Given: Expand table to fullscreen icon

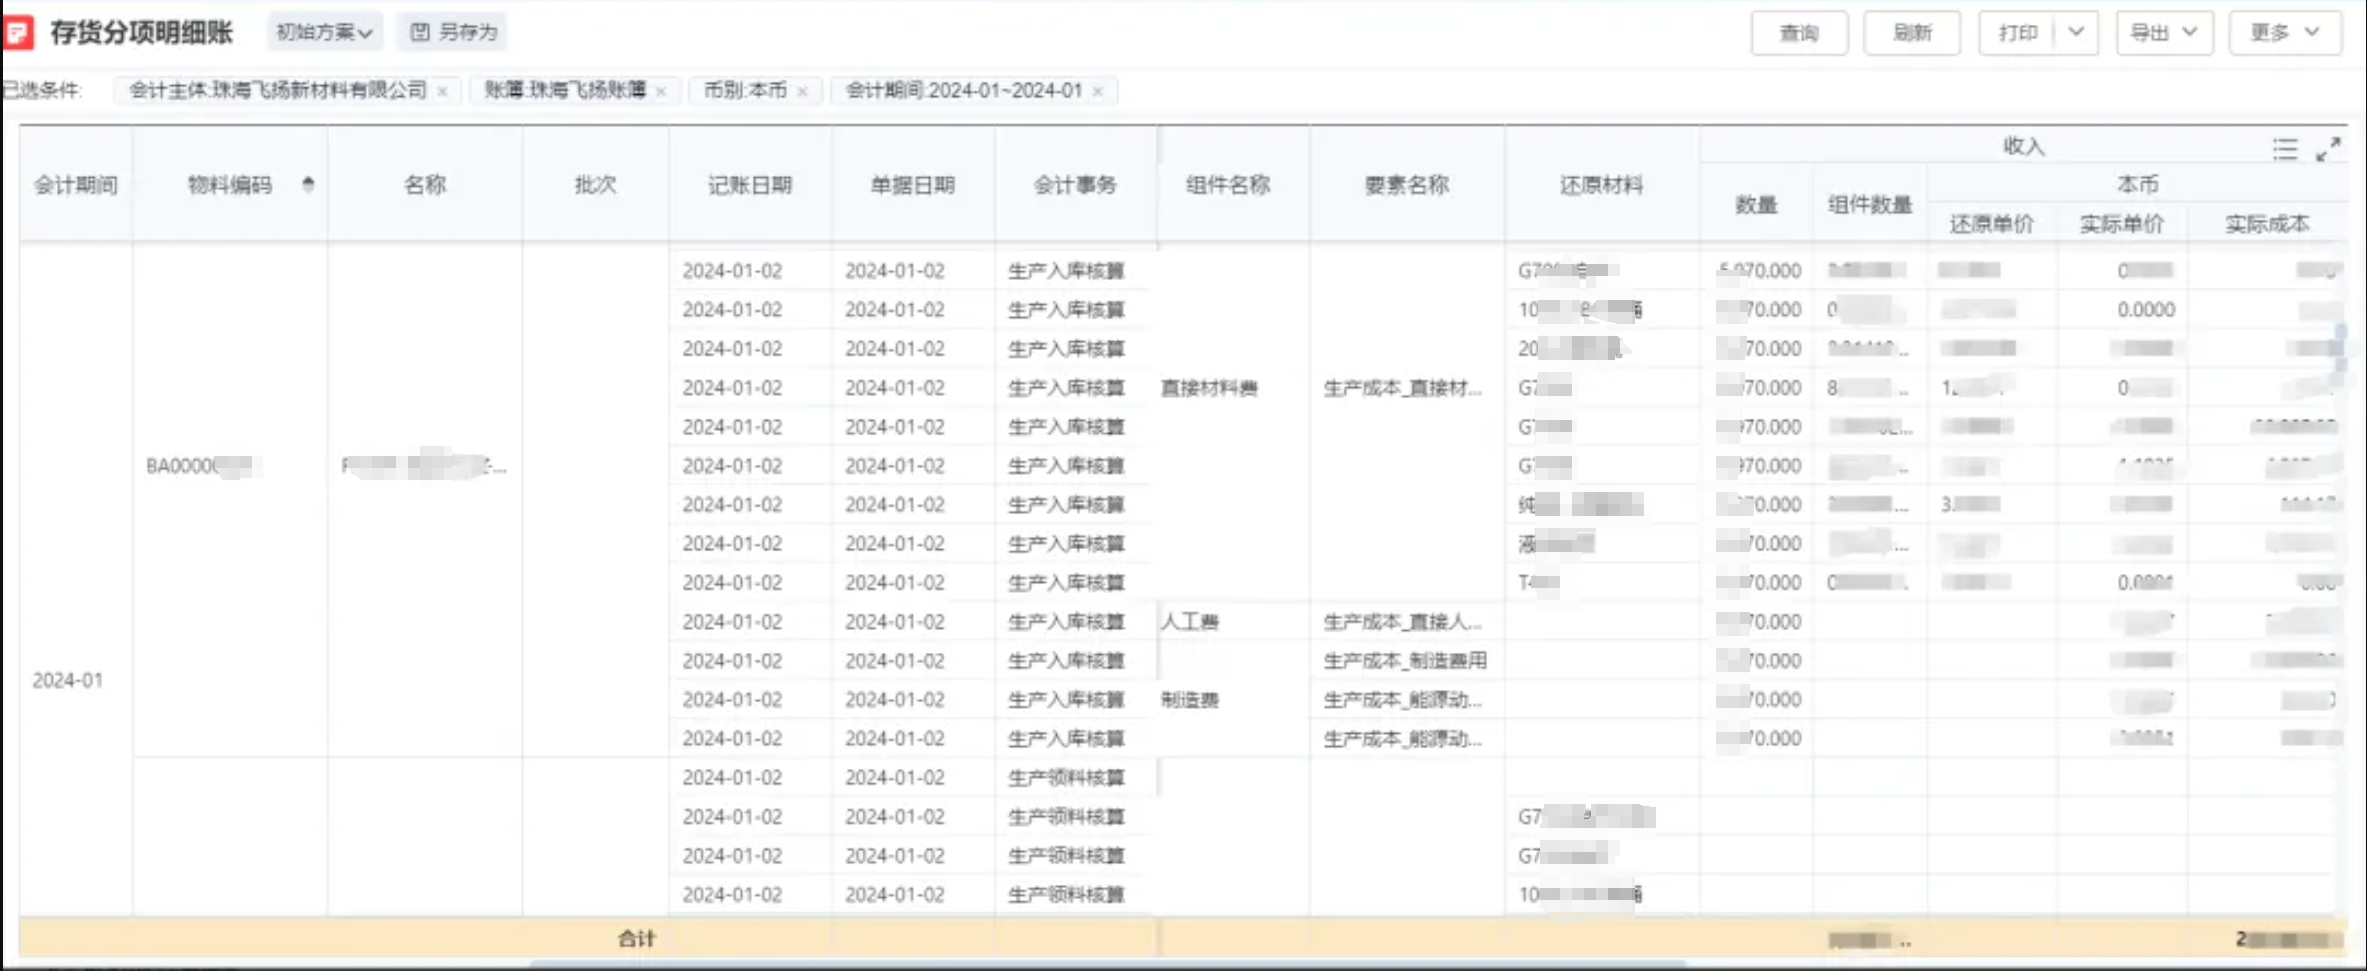Looking at the screenshot, I should [2328, 149].
